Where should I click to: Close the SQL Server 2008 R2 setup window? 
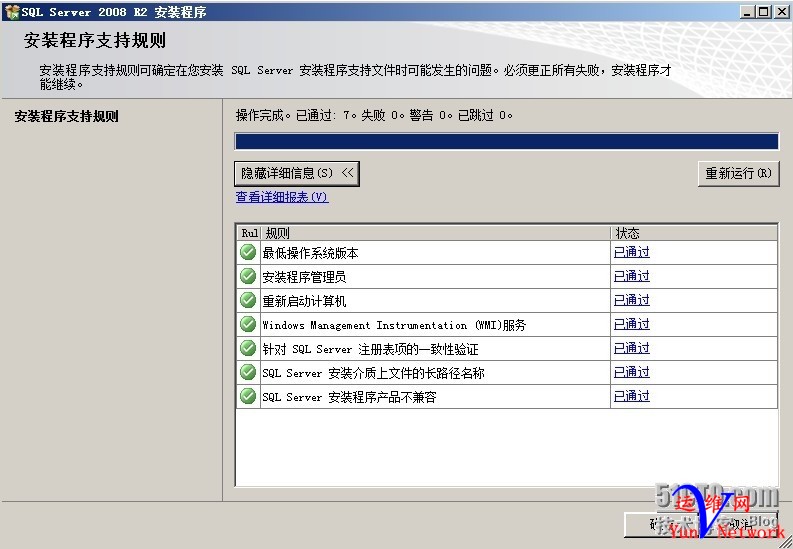tap(781, 12)
